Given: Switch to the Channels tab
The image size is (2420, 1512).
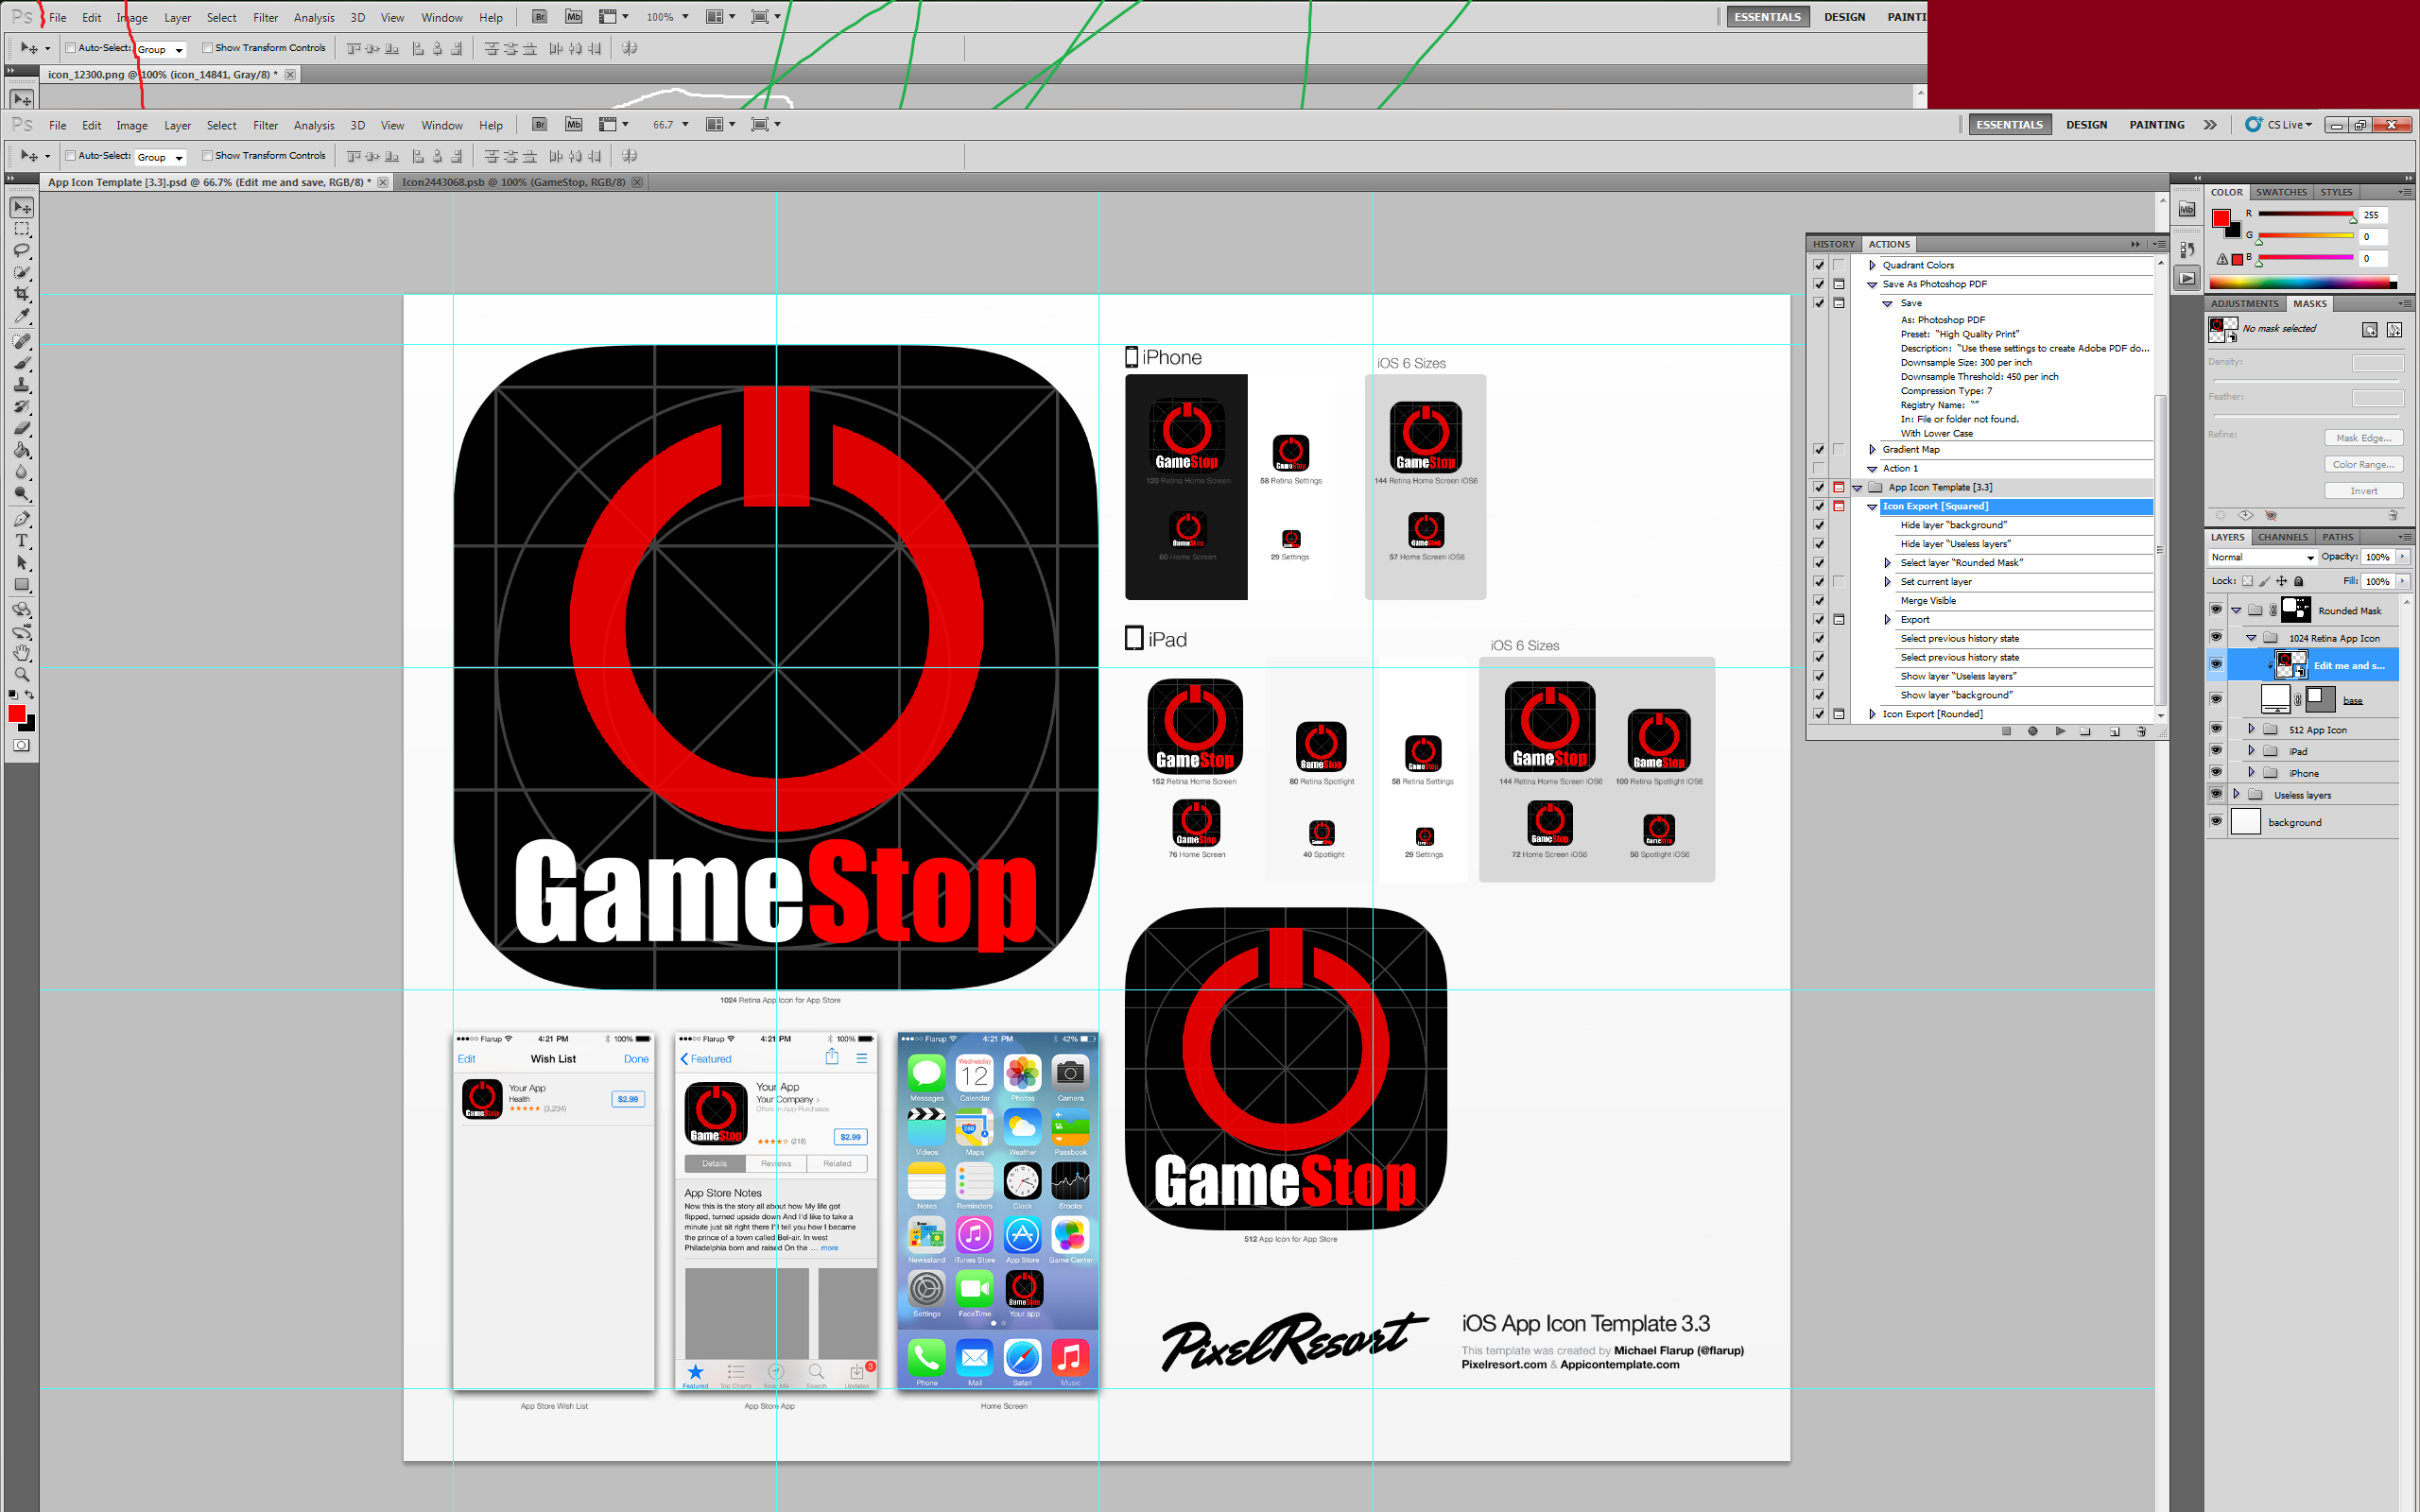Looking at the screenshot, I should click(x=2283, y=537).
